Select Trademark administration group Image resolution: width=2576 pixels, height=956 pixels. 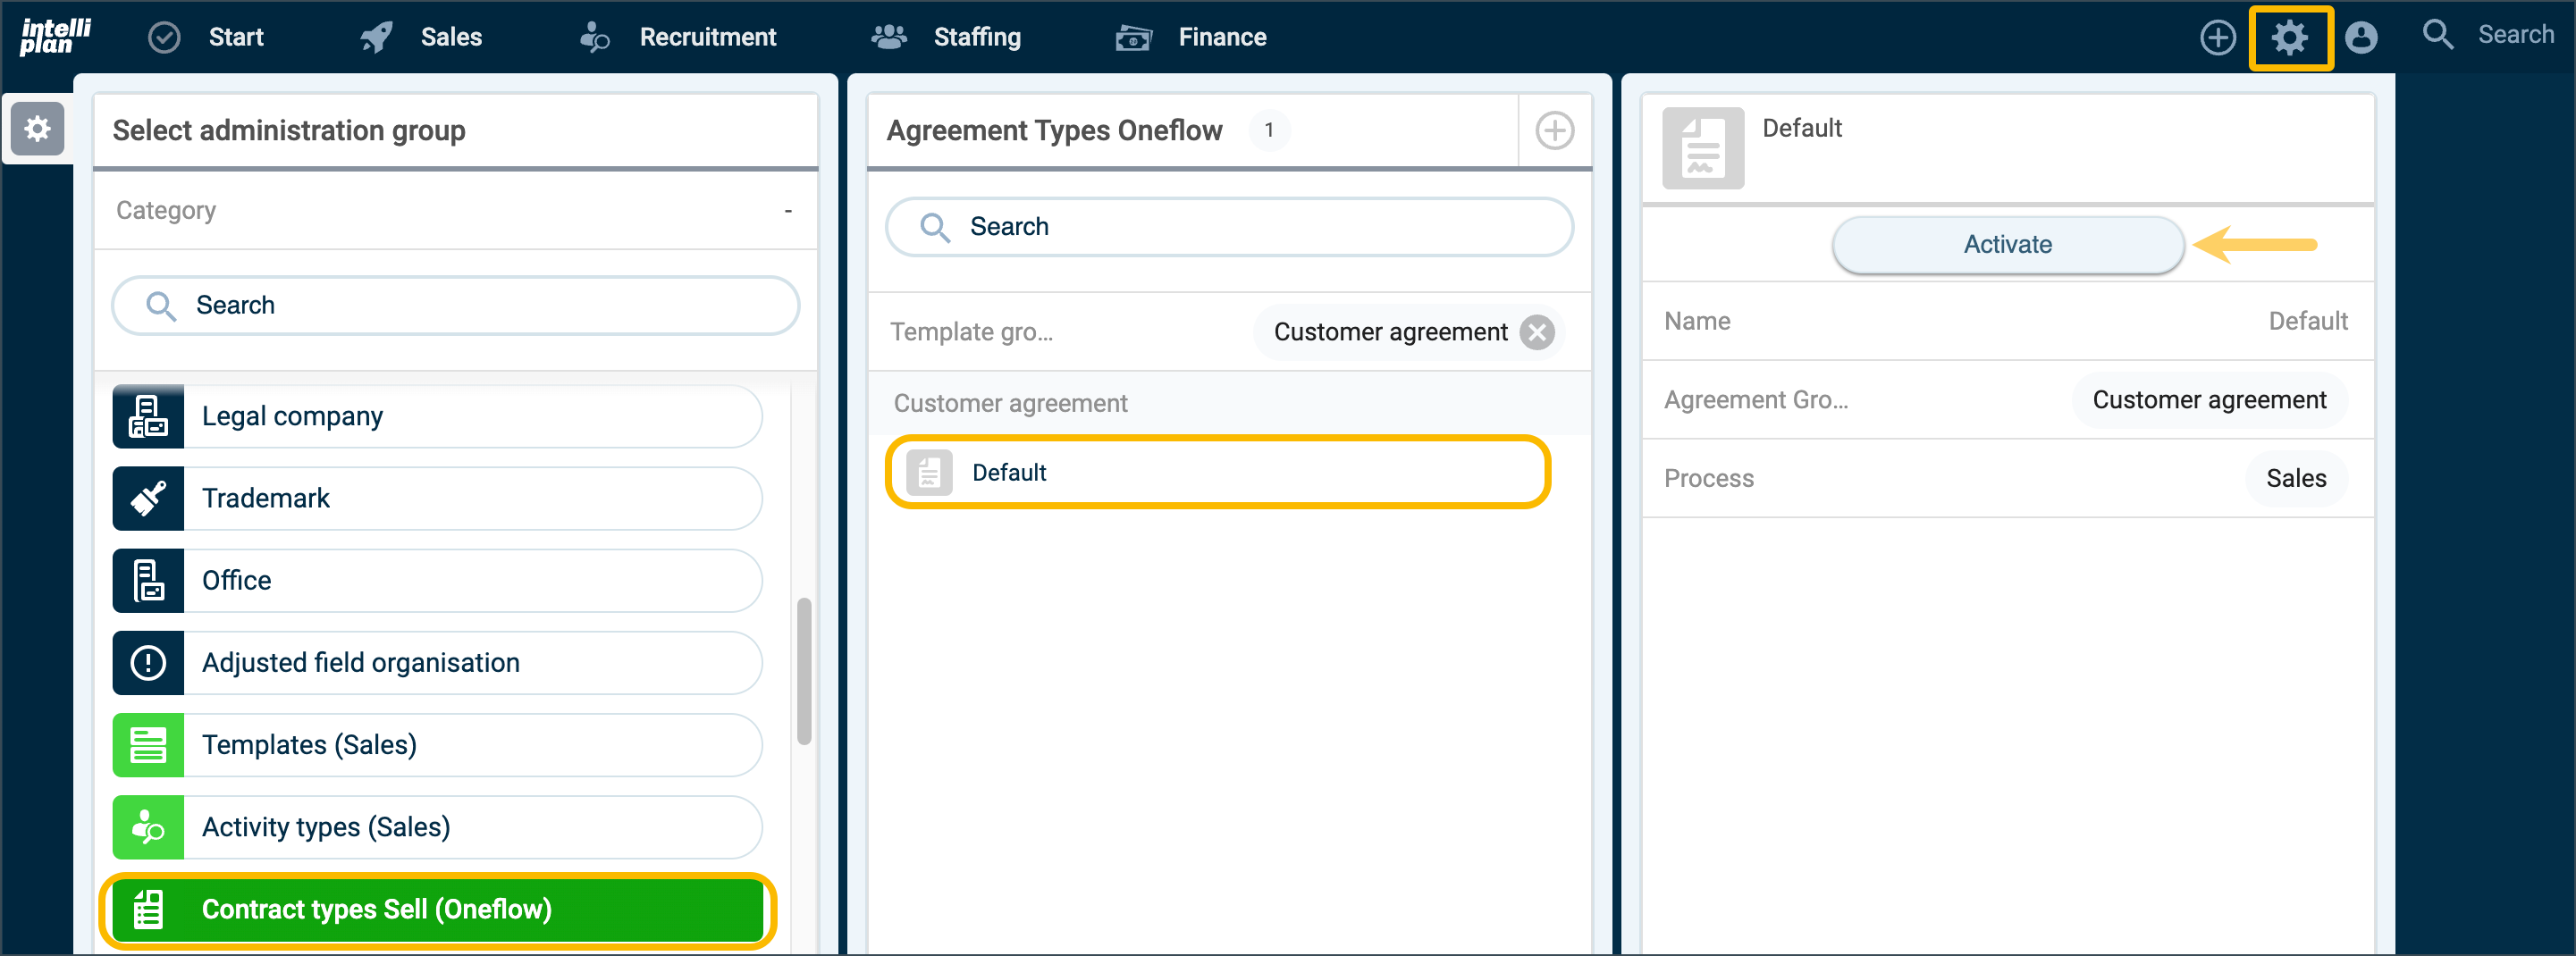437,498
